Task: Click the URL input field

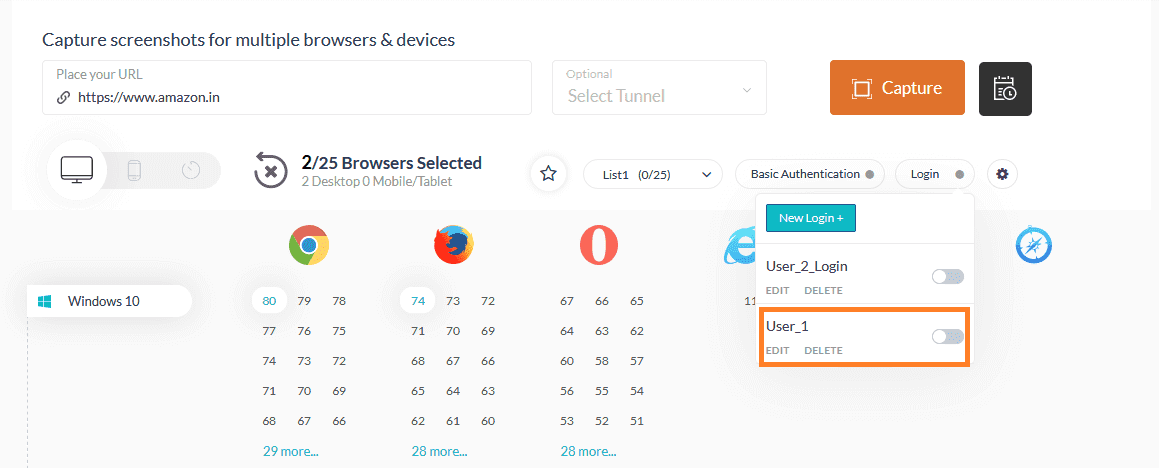Action: (x=287, y=88)
